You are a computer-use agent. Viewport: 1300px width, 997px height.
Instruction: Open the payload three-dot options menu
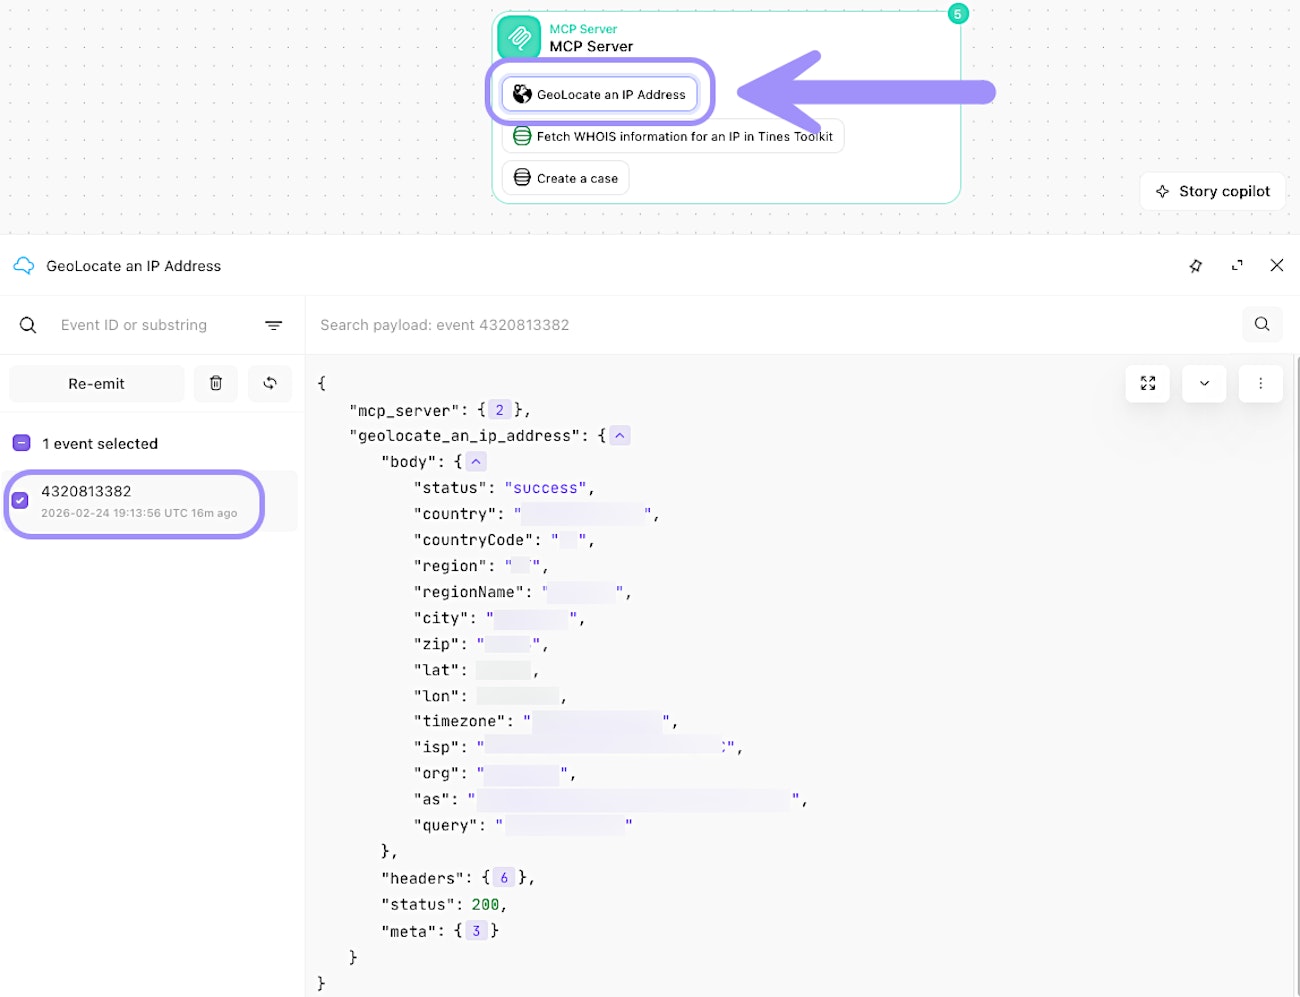click(1260, 383)
